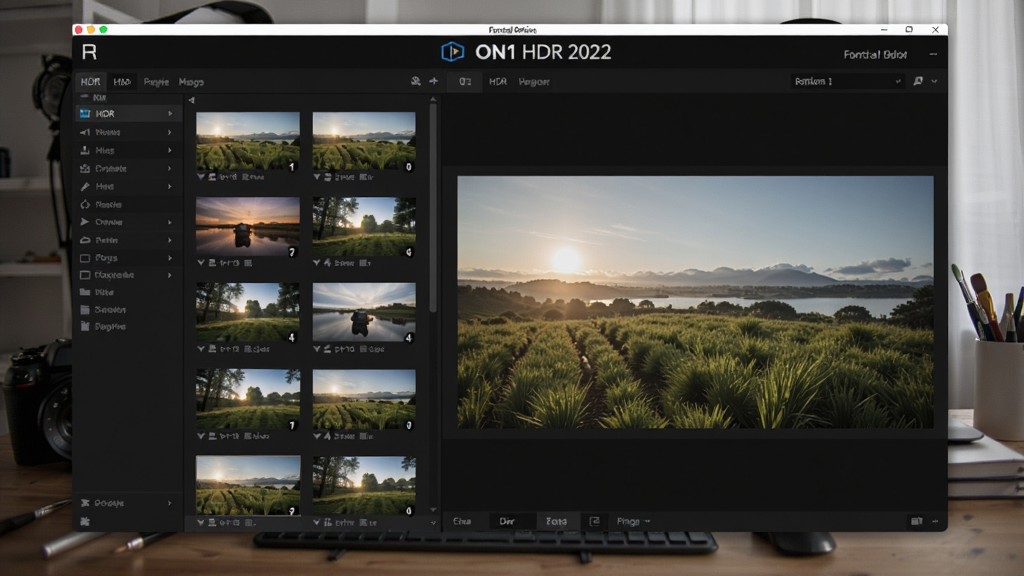The image size is (1024, 576).
Task: Expand the HDR sidebar row chevron
Action: pyautogui.click(x=170, y=114)
